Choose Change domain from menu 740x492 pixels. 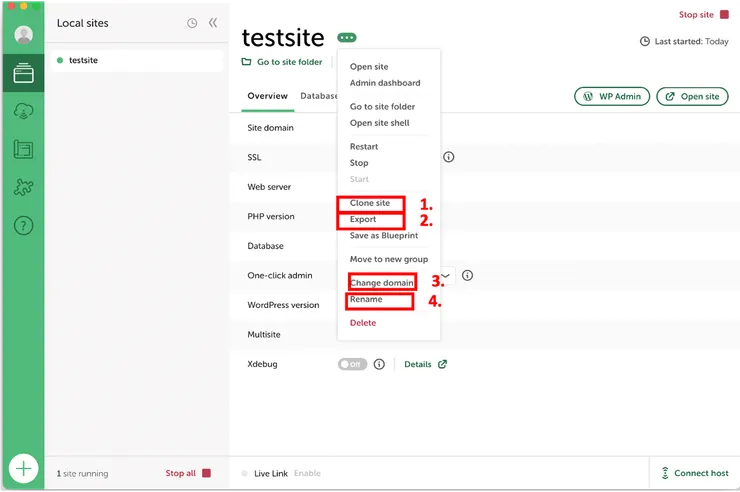(381, 283)
